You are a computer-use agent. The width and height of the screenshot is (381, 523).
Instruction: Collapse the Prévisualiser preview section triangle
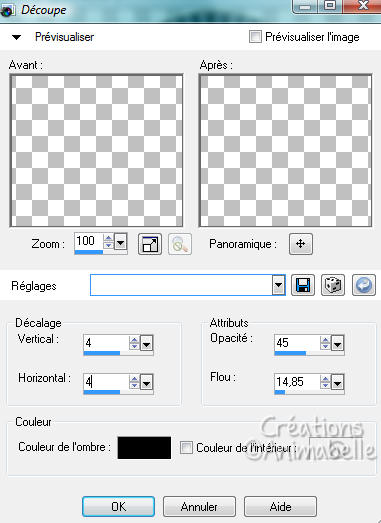pyautogui.click(x=16, y=37)
